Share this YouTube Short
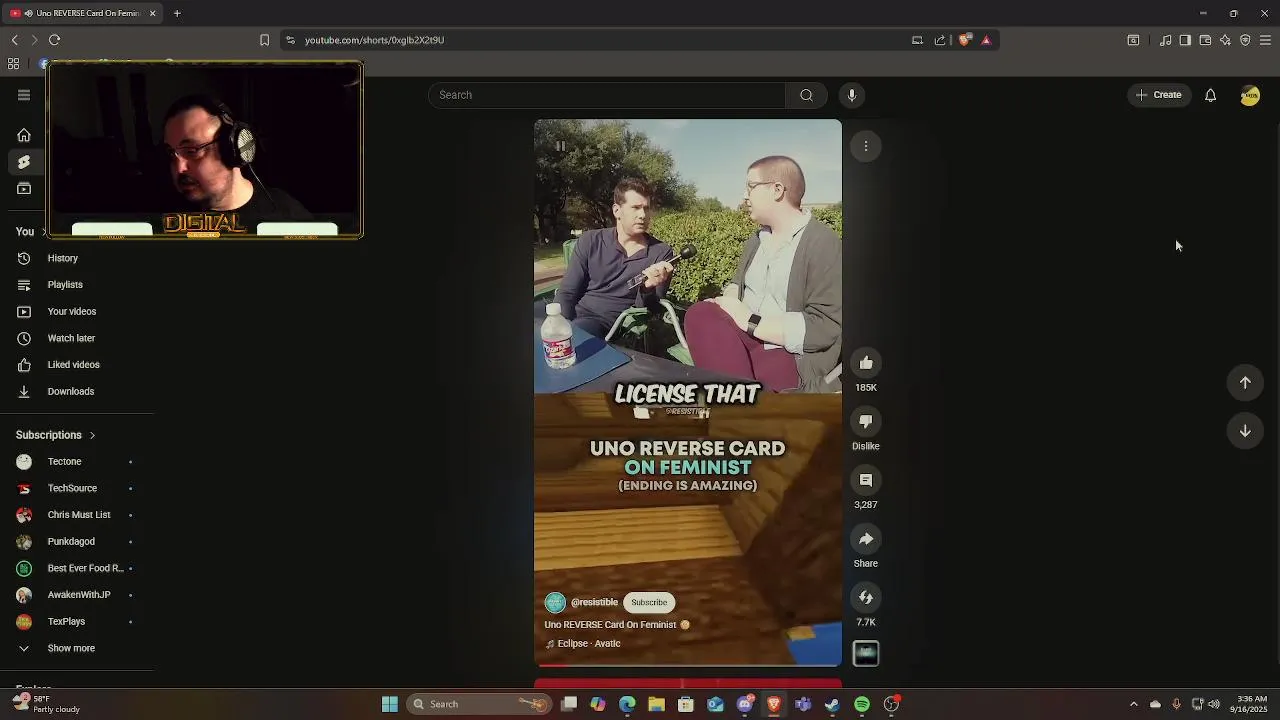This screenshot has width=1280, height=720. coord(866,539)
